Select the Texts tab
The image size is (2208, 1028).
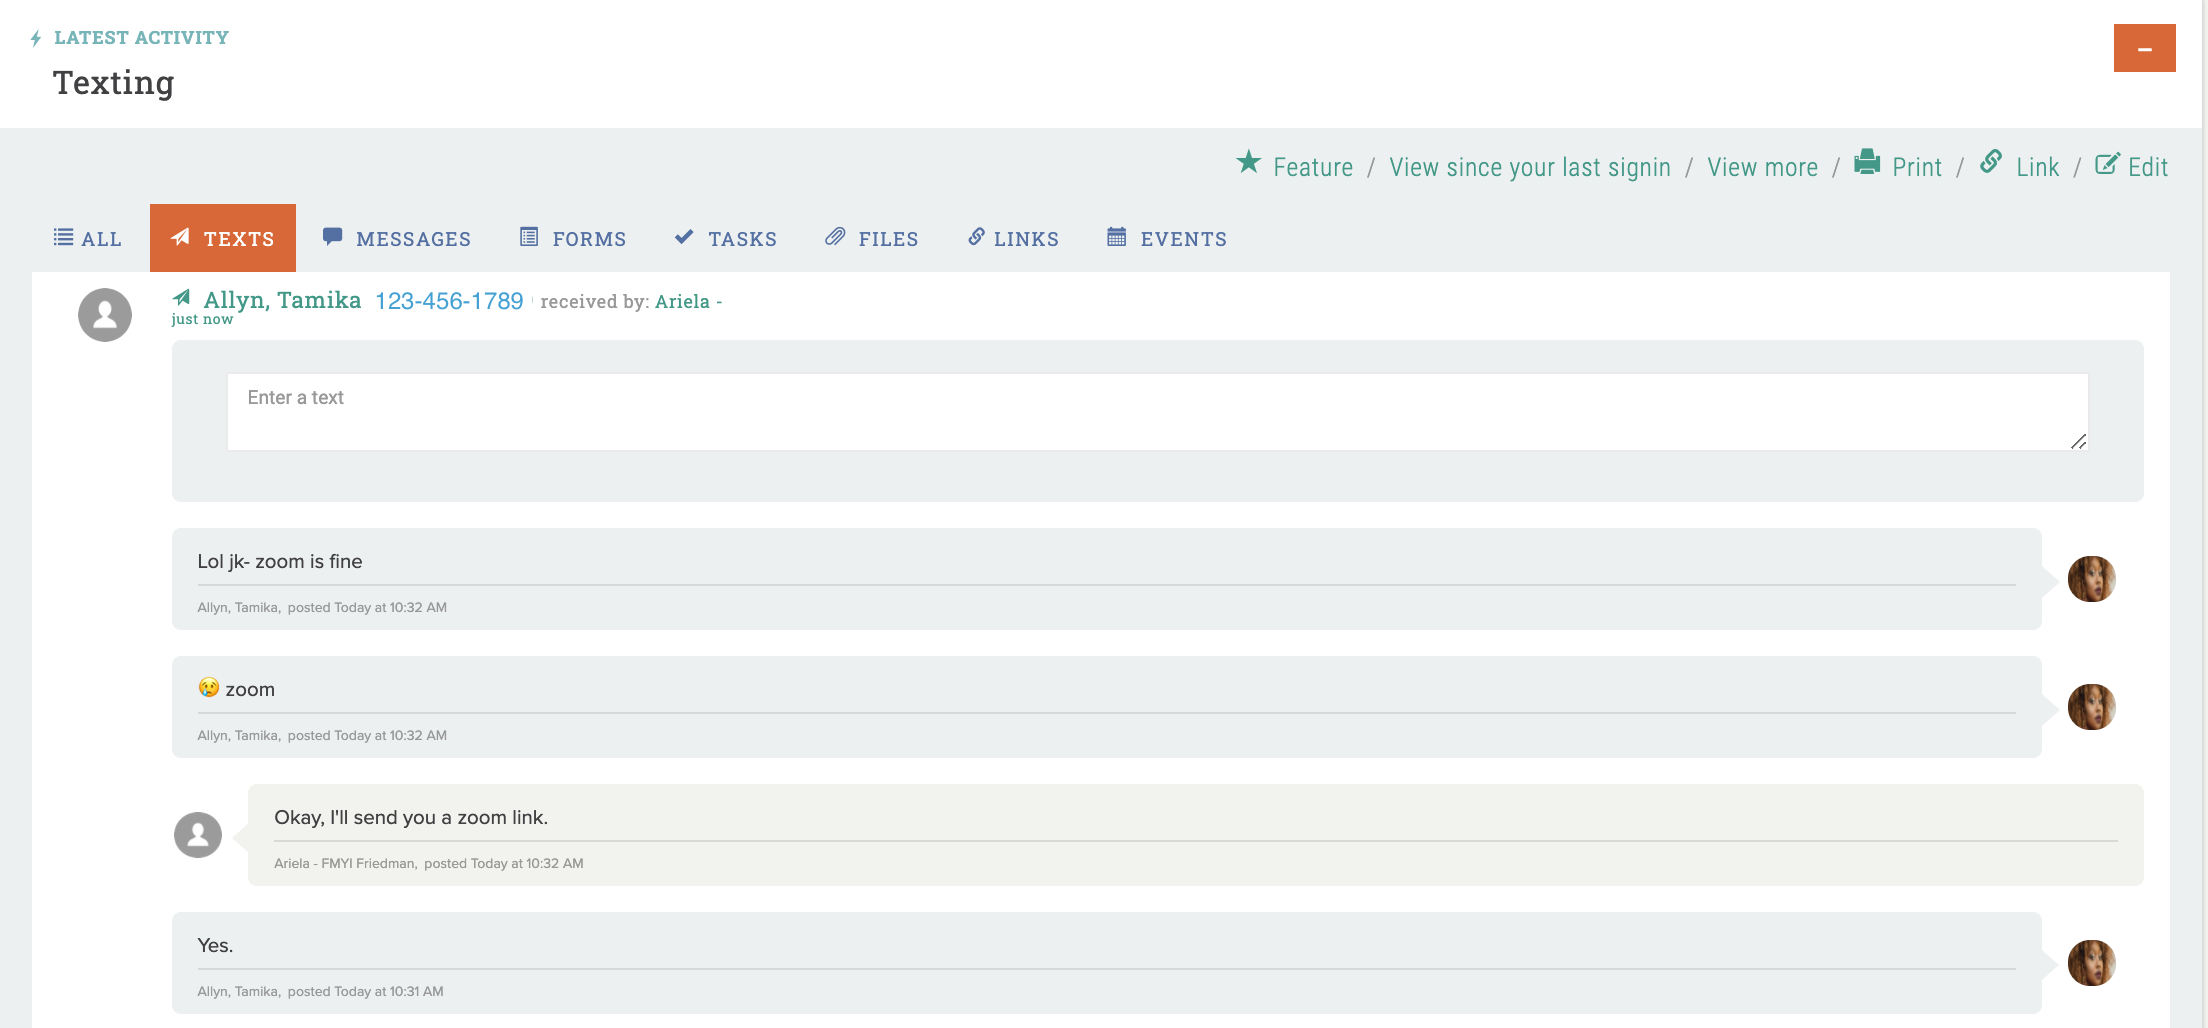point(223,239)
